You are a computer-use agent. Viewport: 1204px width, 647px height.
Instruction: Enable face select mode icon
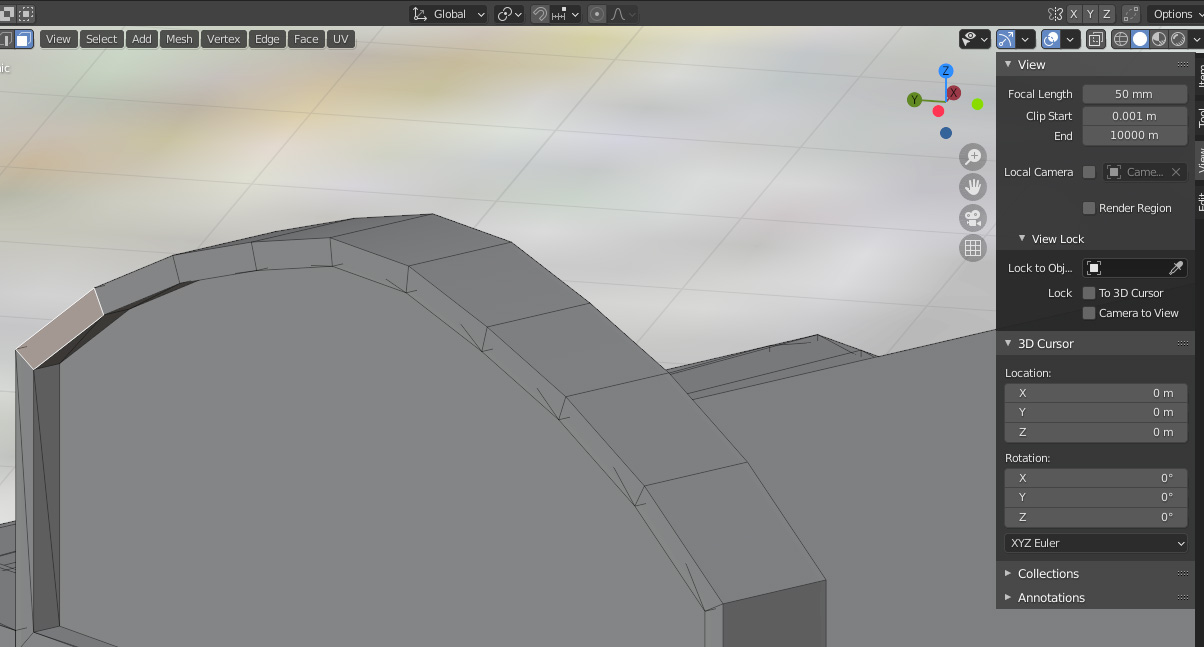pyautogui.click(x=23, y=39)
